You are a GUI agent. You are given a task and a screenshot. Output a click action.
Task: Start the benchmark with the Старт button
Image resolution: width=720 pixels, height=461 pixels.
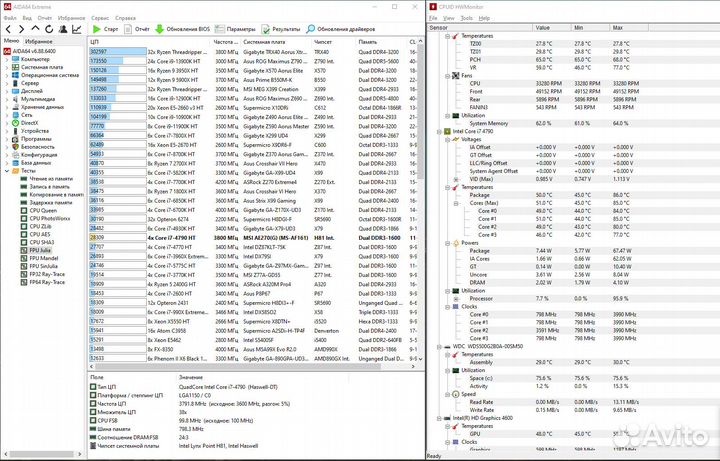[x=105, y=29]
